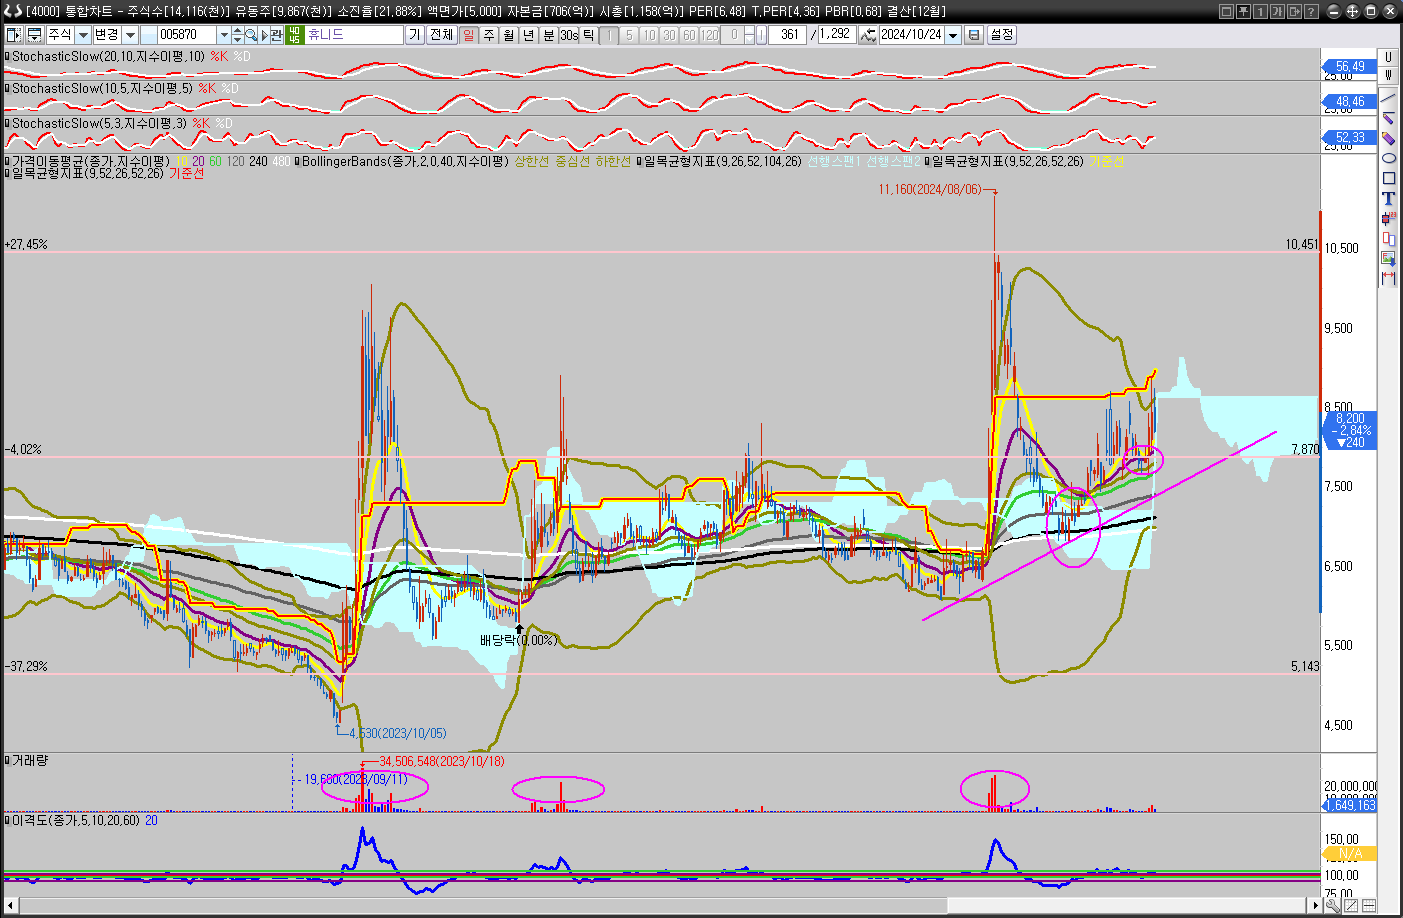Image resolution: width=1403 pixels, height=918 pixels.
Task: Click the minute value stepper by 0
Action: pos(749,35)
